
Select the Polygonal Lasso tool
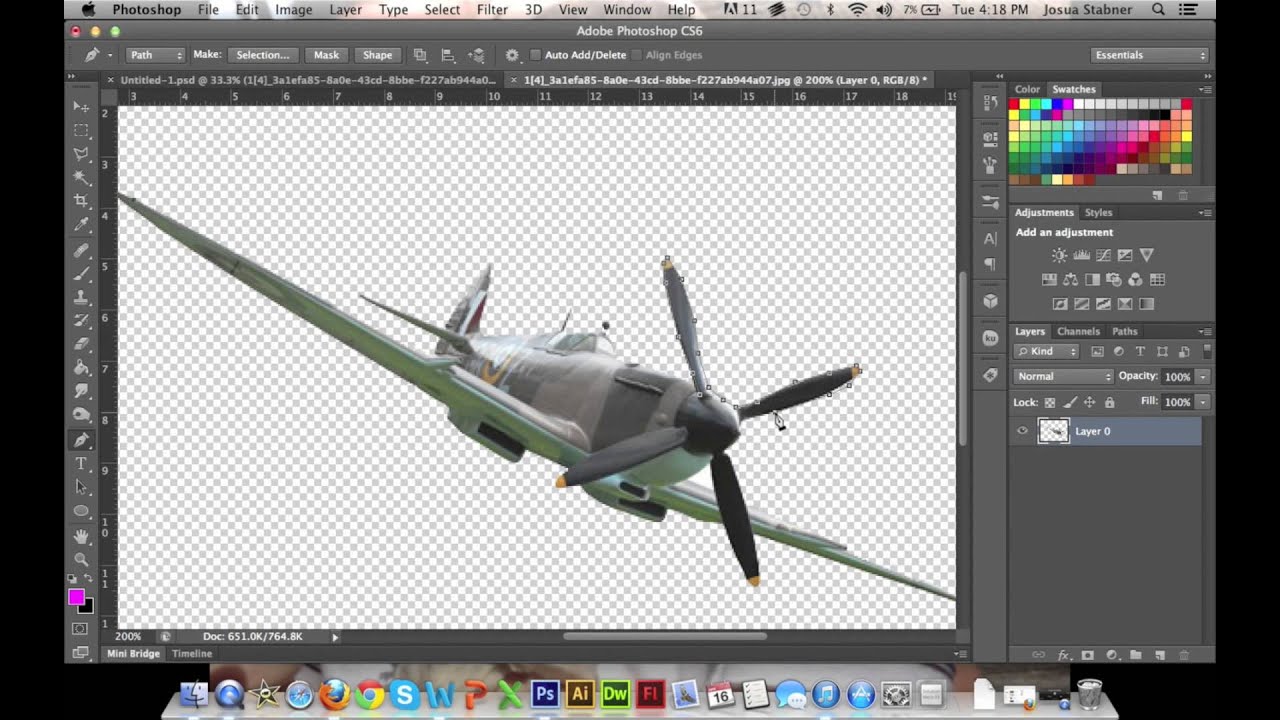81,154
